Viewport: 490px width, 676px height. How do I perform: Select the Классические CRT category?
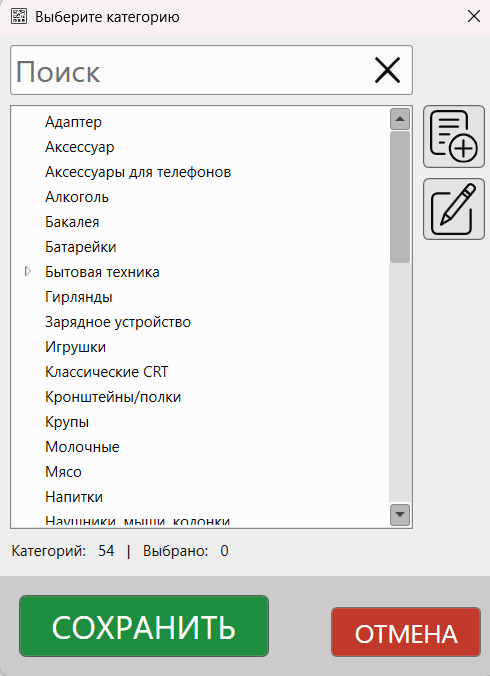[x=106, y=372]
